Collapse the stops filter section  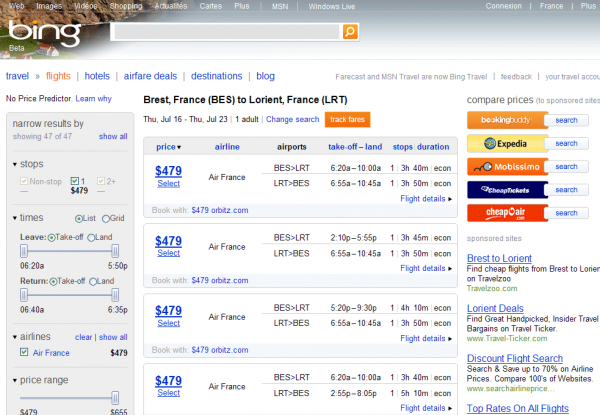tap(15, 164)
